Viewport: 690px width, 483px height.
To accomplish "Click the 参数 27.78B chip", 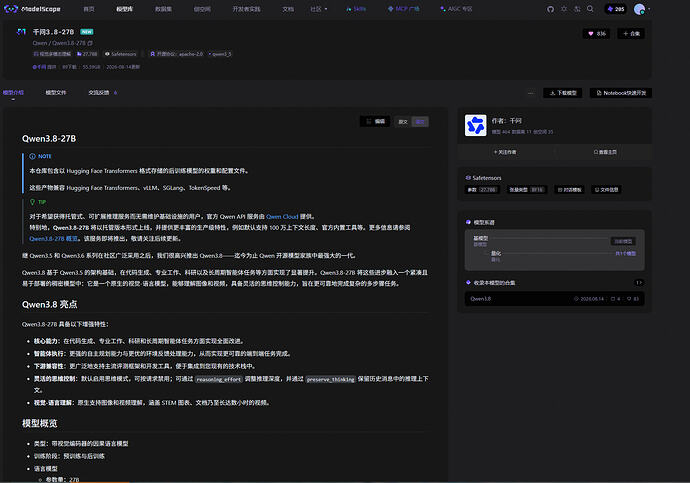I will (x=482, y=190).
